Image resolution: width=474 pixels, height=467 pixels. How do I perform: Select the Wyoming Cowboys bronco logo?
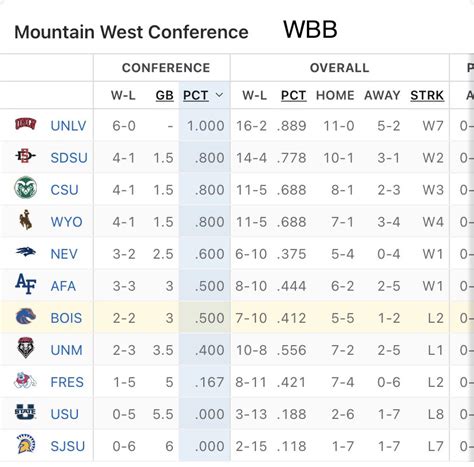click(x=26, y=220)
